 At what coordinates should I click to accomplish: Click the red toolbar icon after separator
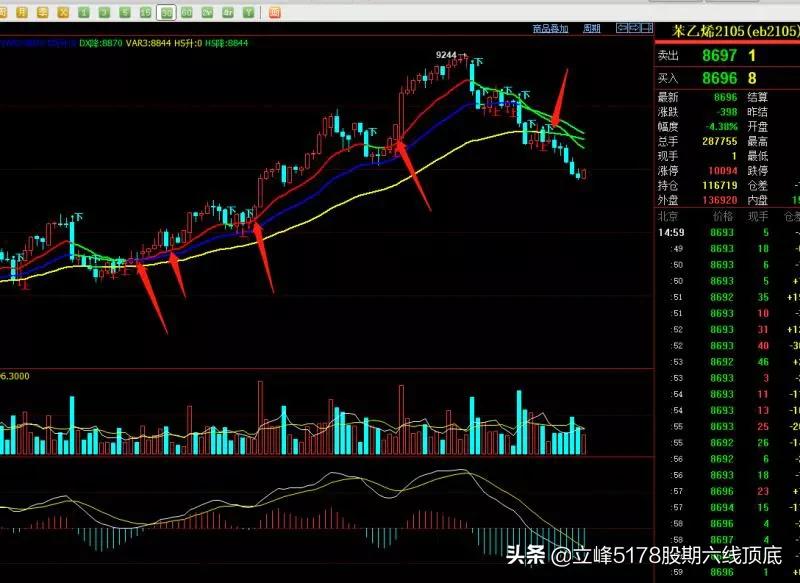[274, 12]
